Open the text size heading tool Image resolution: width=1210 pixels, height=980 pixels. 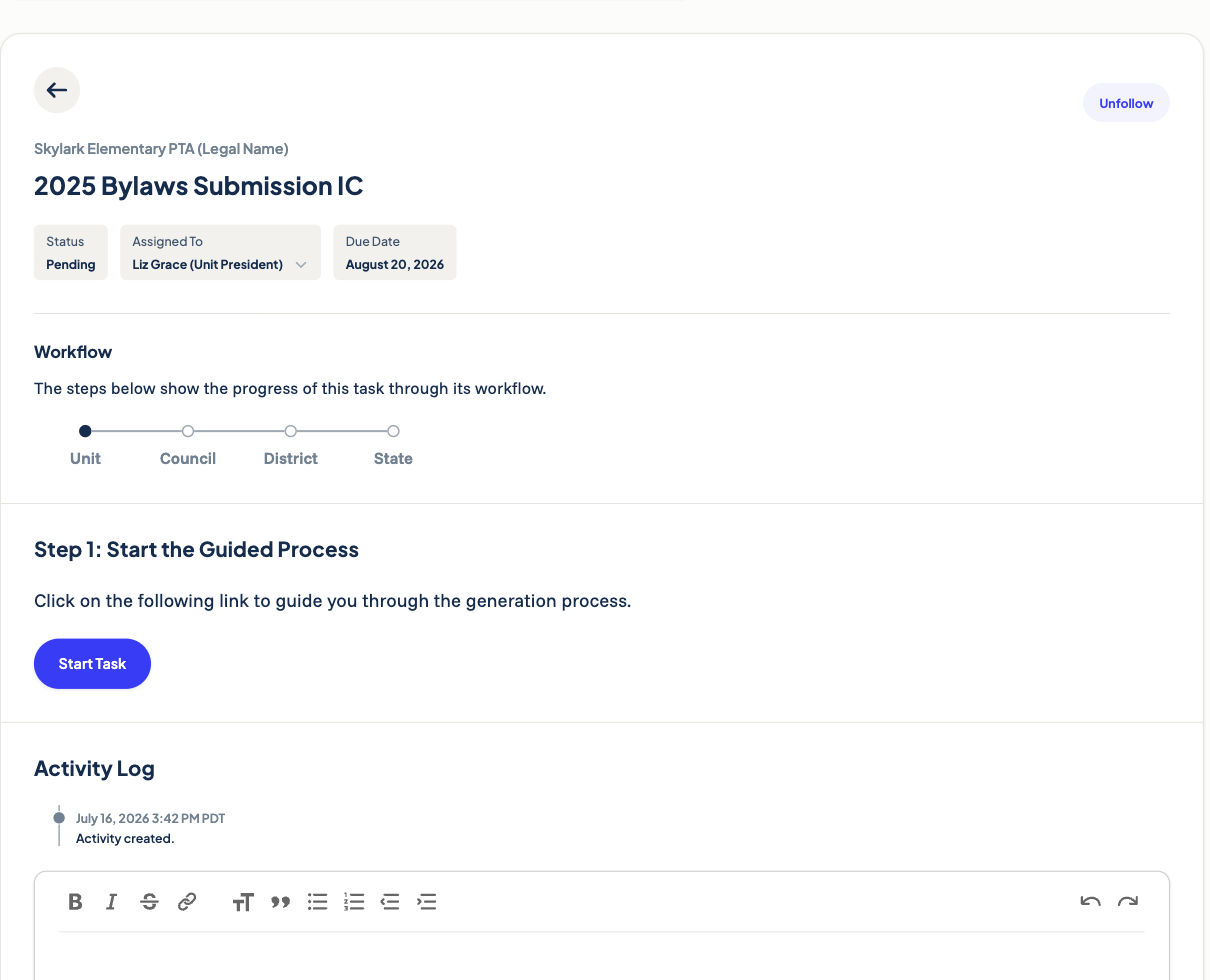(243, 902)
